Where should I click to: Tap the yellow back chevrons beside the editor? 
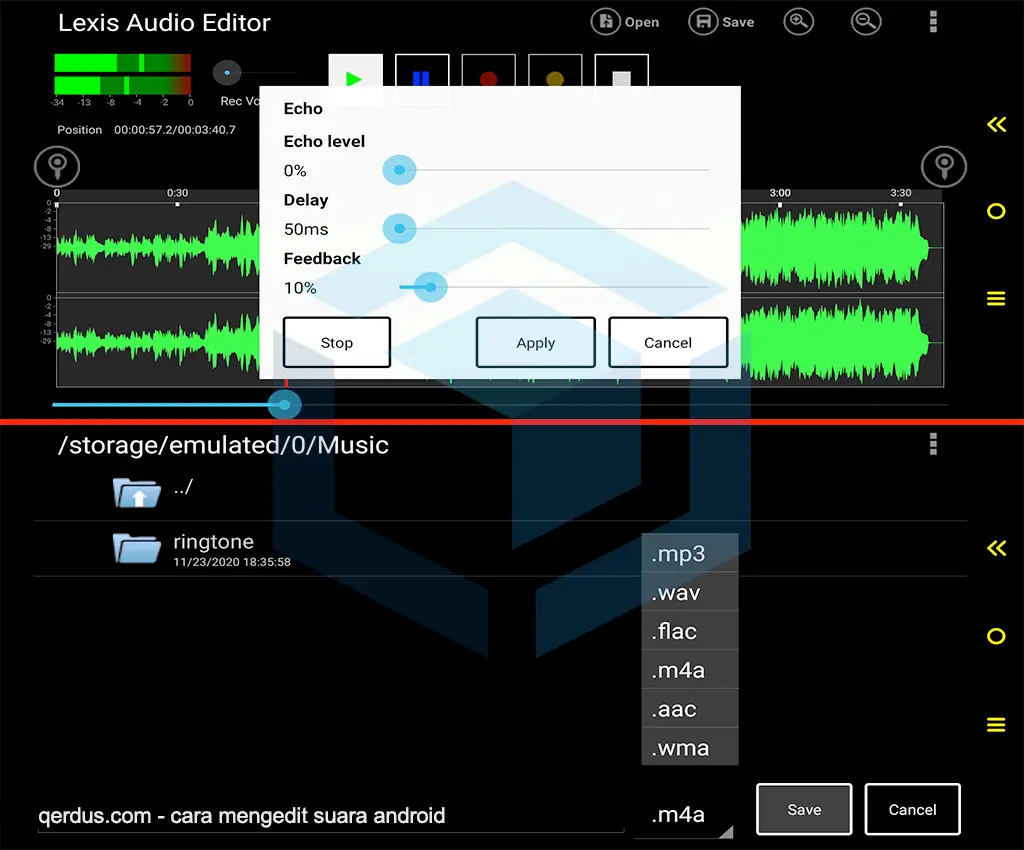click(x=997, y=124)
